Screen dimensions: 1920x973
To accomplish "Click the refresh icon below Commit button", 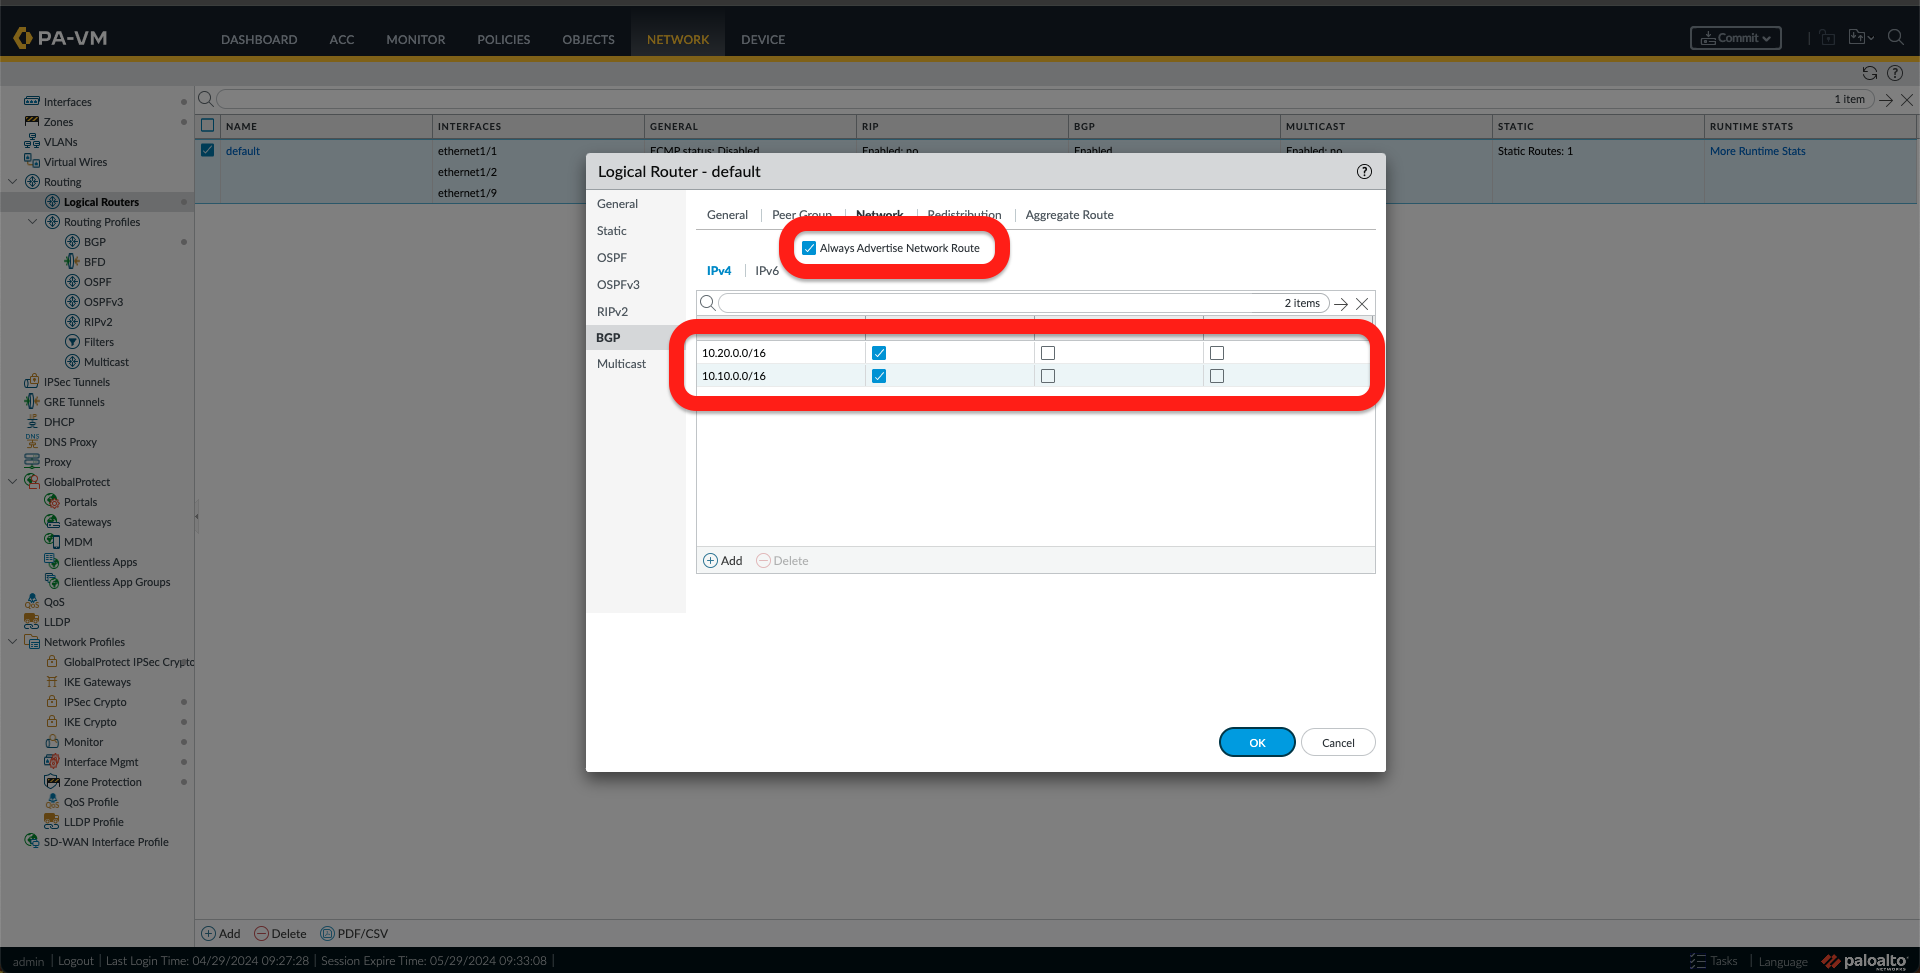I will [x=1869, y=73].
